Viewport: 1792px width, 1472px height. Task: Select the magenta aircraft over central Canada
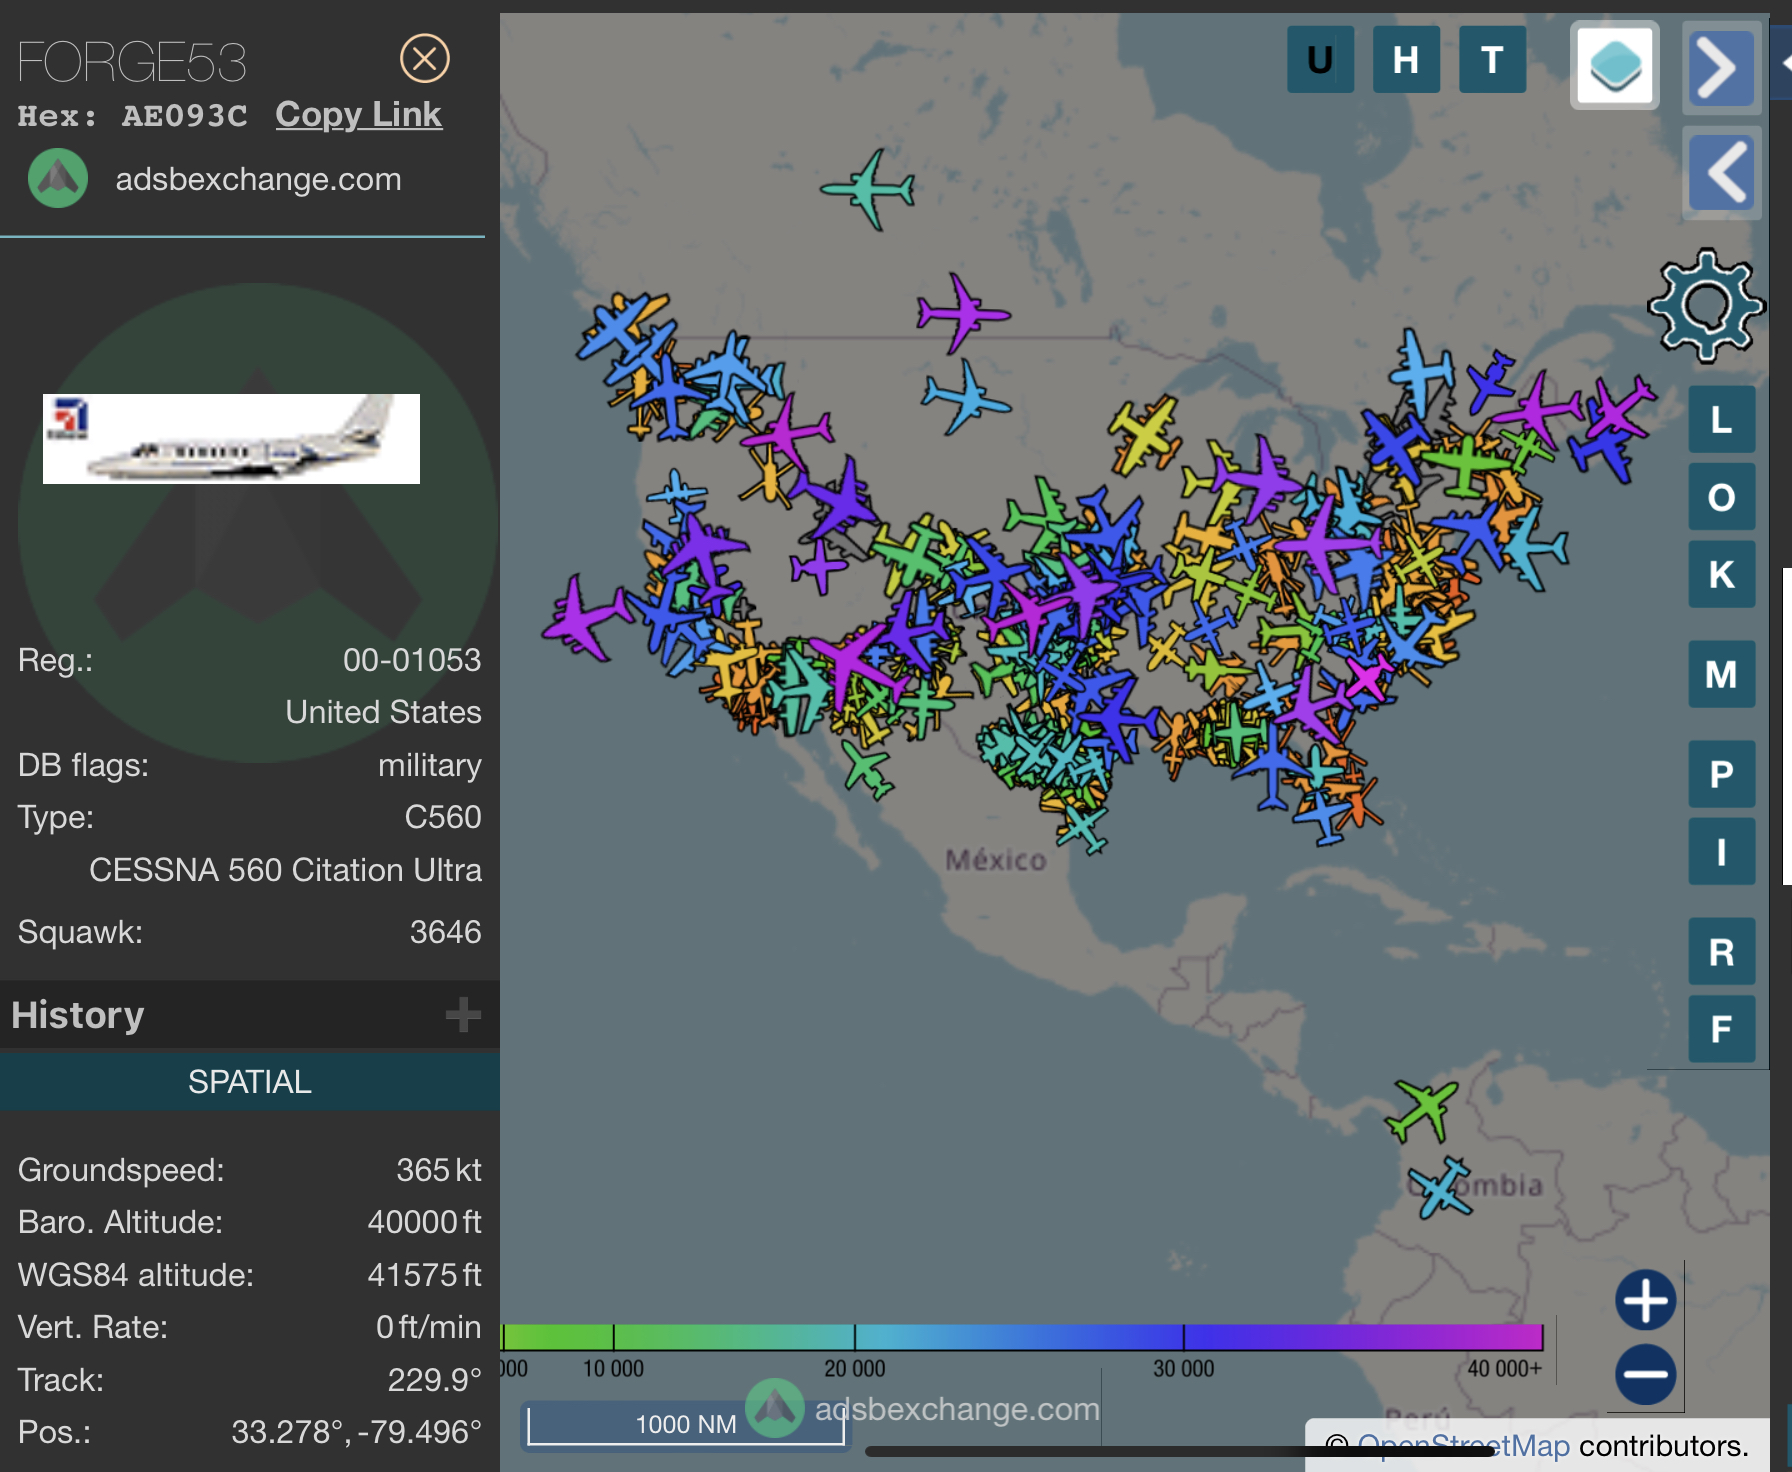962,313
